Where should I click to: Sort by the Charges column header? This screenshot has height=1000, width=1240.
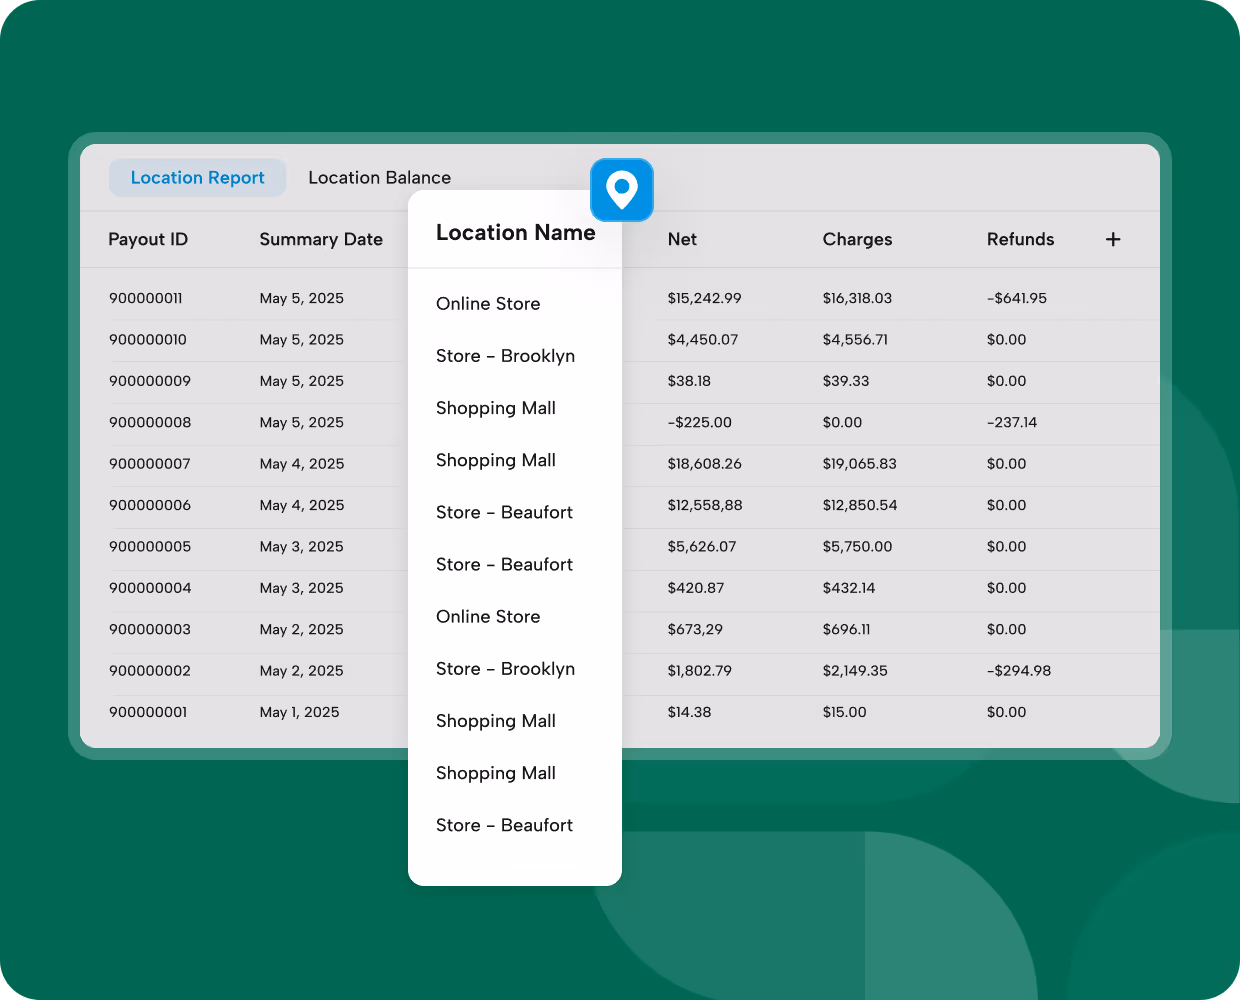click(x=857, y=239)
